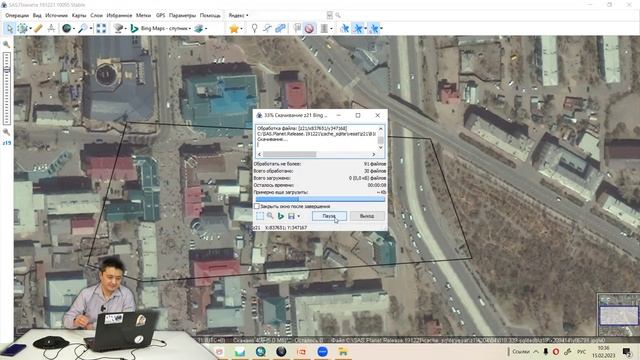Click РУС language indicator in tray
The image size is (640, 360).
pyautogui.click(x=581, y=351)
